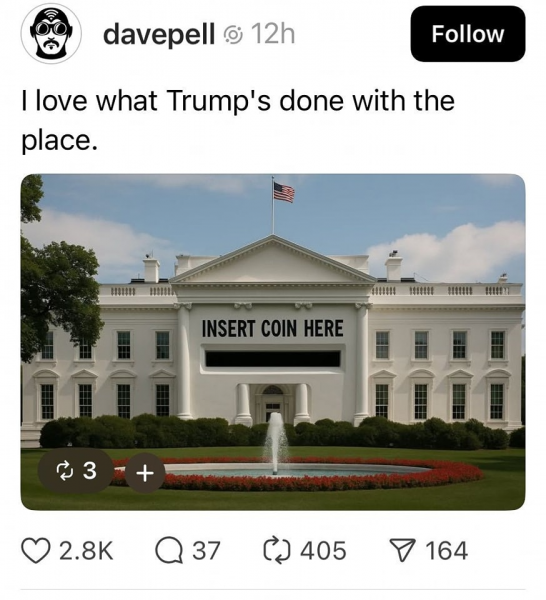
Task: Follow davepell with the Follow button
Action: coord(468,34)
